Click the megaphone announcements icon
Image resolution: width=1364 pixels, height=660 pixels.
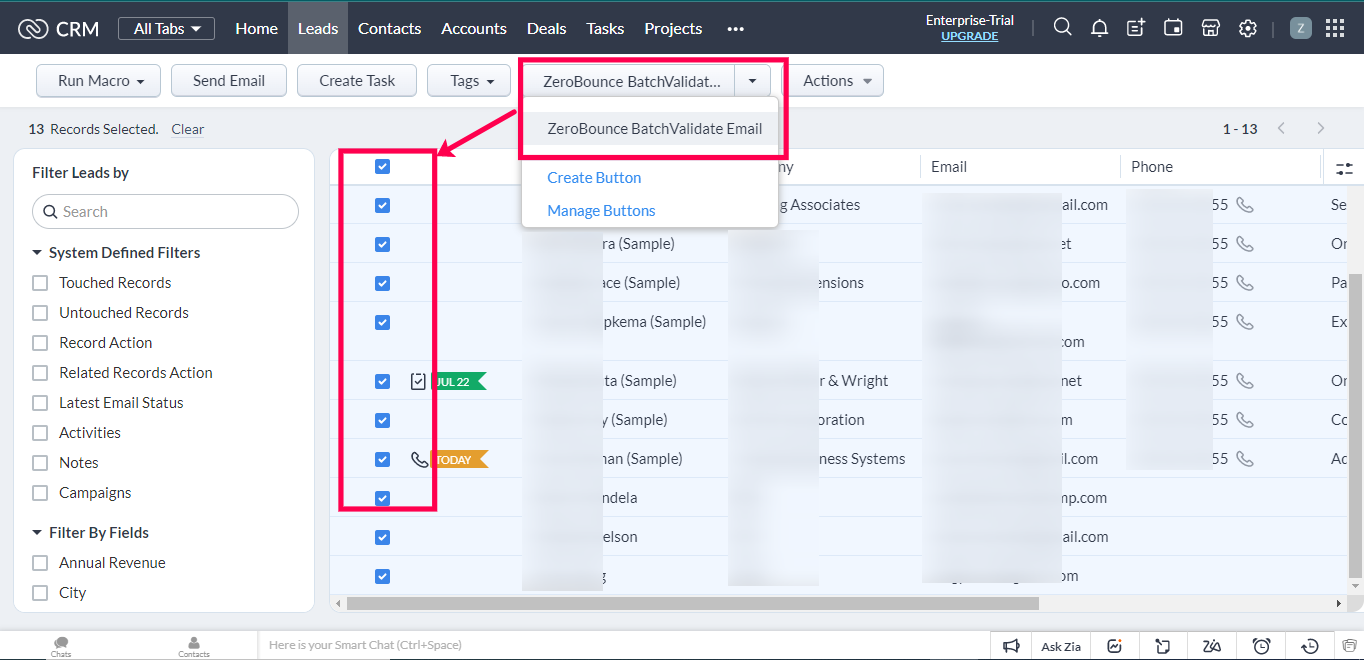point(1011,646)
